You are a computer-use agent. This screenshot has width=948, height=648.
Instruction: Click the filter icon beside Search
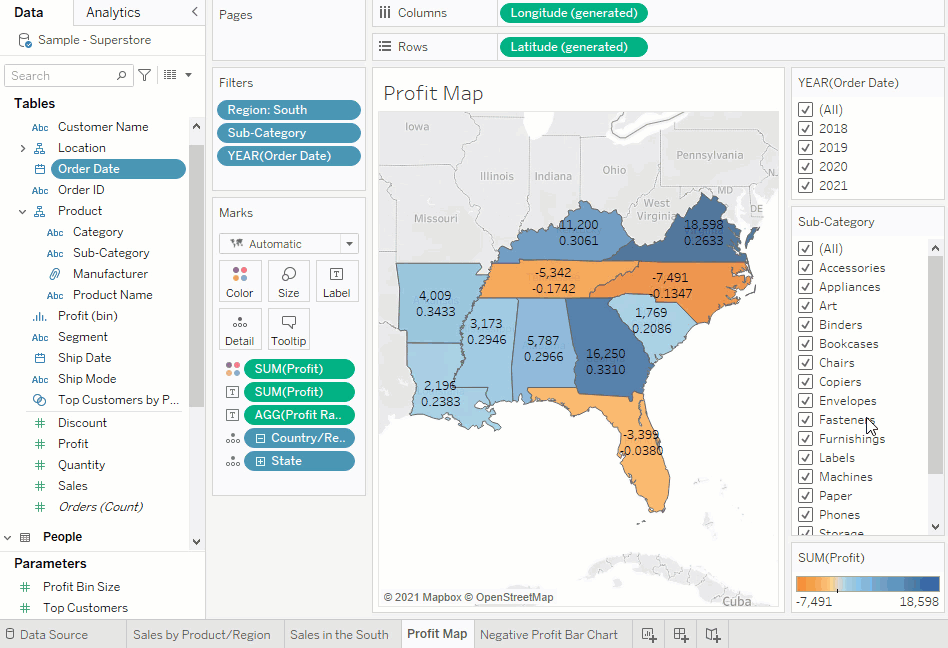point(145,75)
